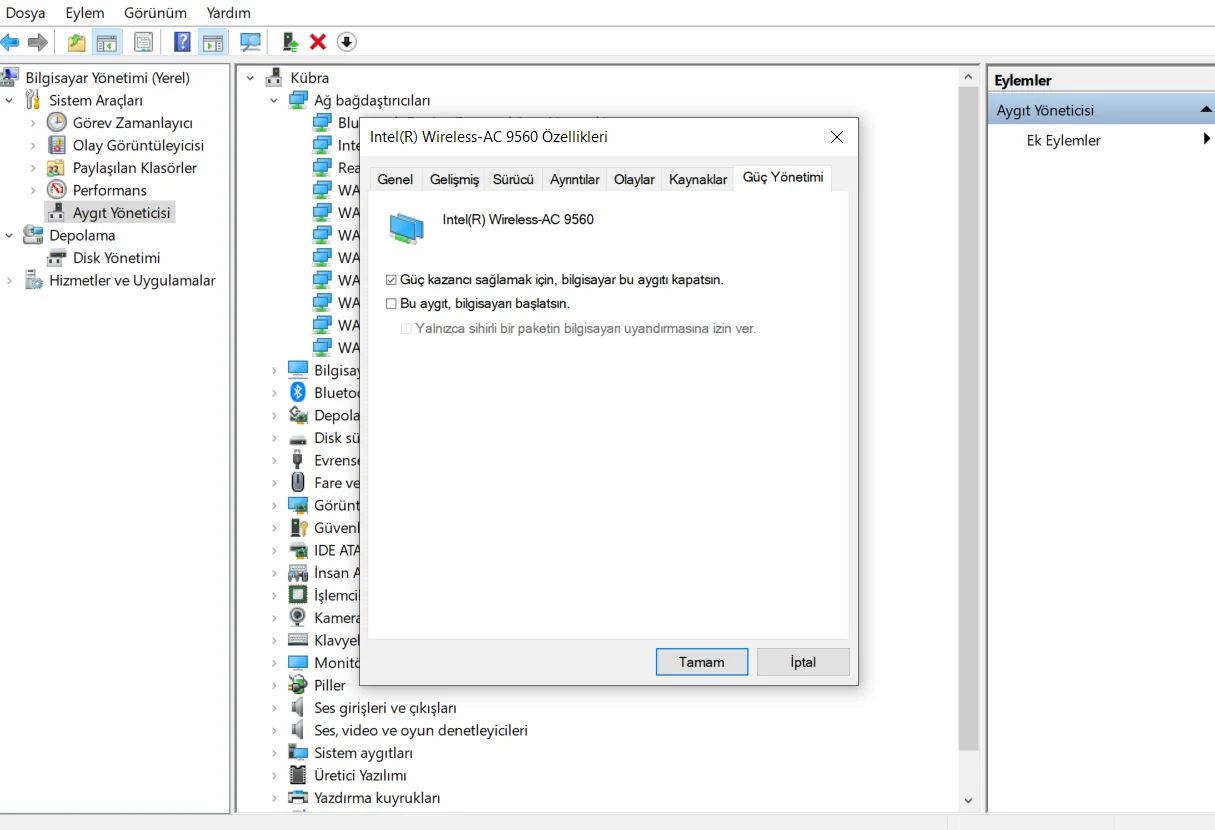The height and width of the screenshot is (830, 1215).
Task: Open the Ek Eylemler submenu arrow
Action: pos(1207,140)
